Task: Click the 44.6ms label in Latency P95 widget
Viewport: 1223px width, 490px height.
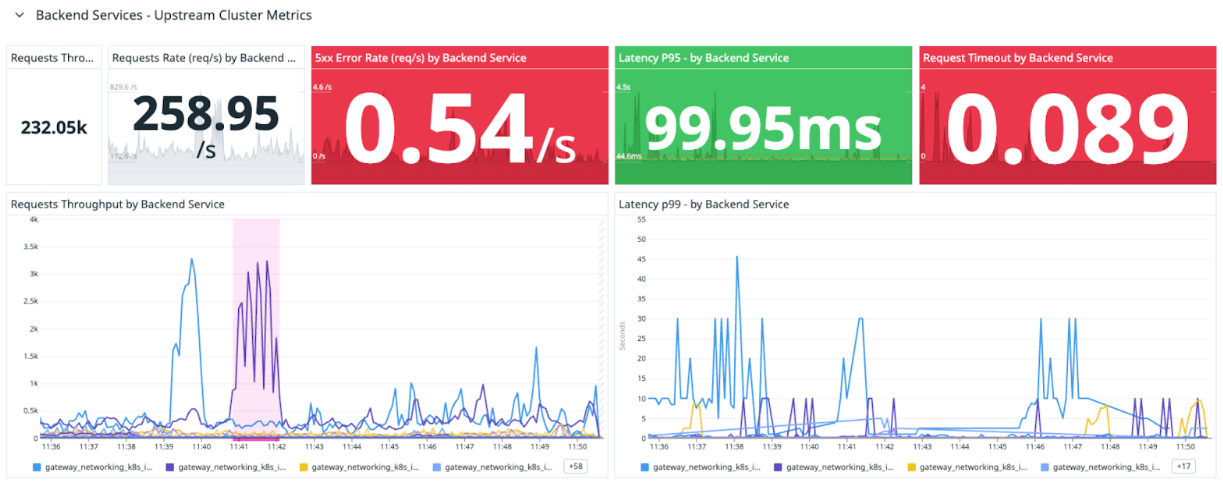Action: (628, 157)
